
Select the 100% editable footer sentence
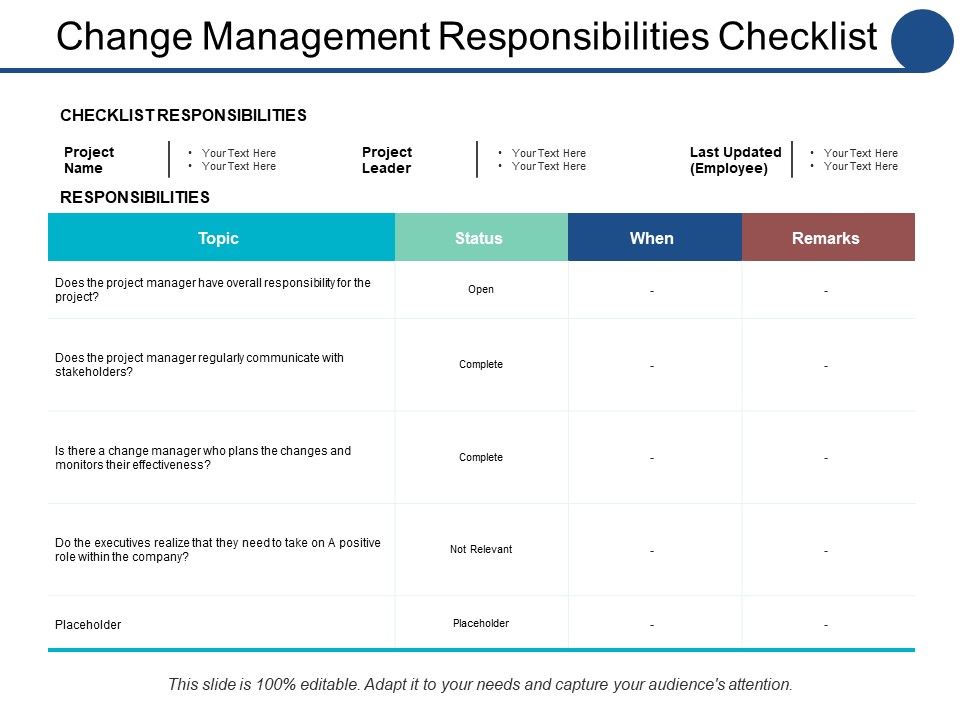point(480,684)
